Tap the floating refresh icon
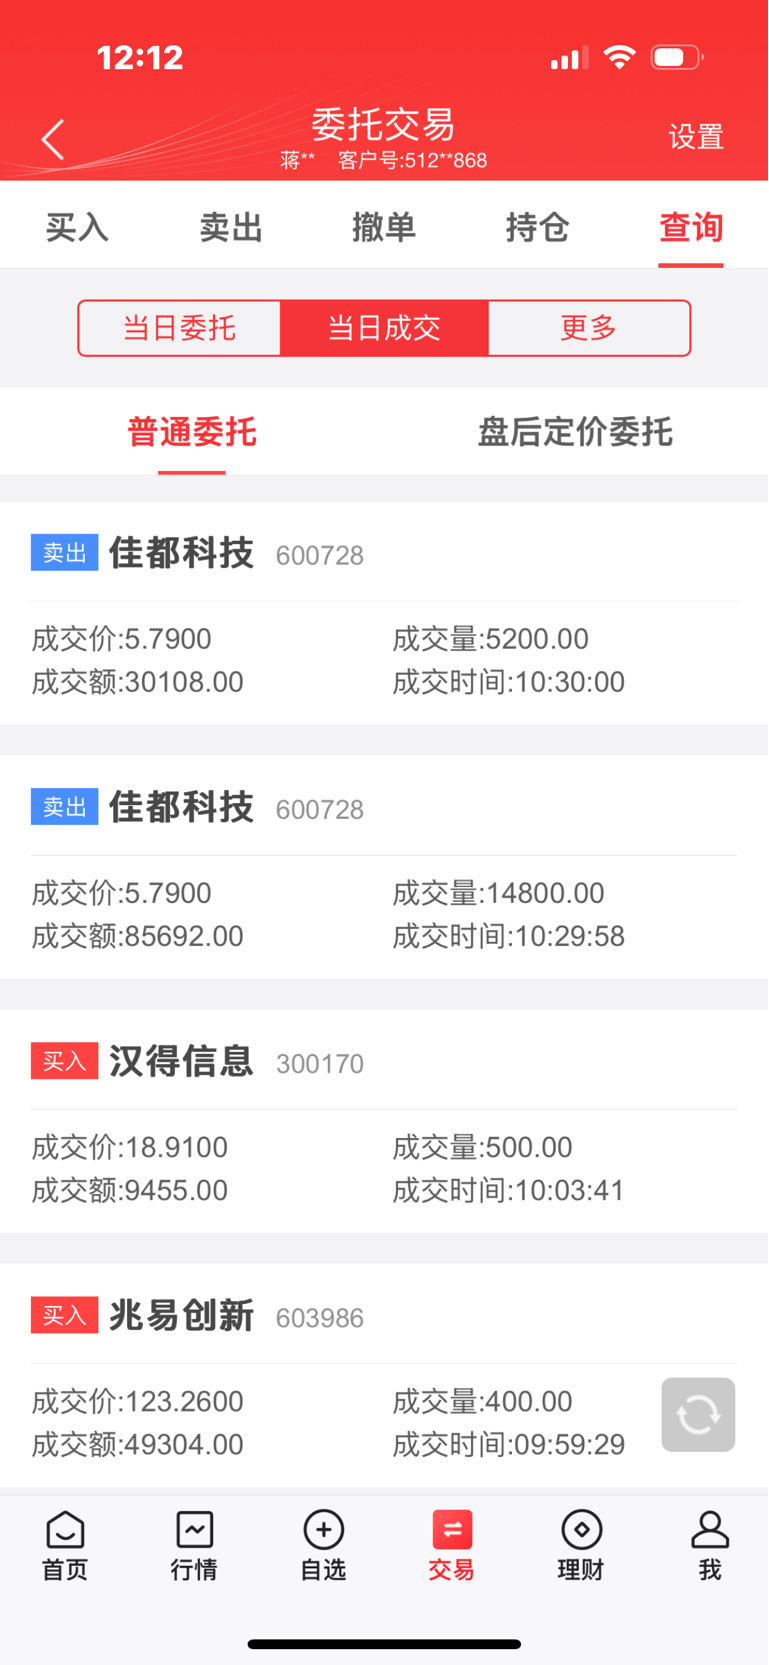This screenshot has height=1665, width=769. tap(698, 1414)
